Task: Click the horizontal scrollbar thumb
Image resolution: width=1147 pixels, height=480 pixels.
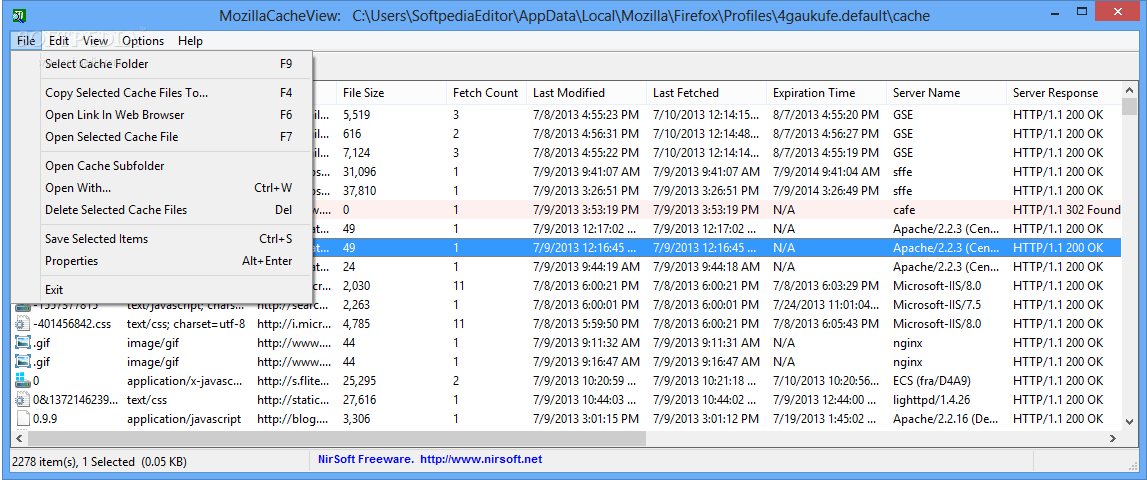Action: (x=337, y=438)
